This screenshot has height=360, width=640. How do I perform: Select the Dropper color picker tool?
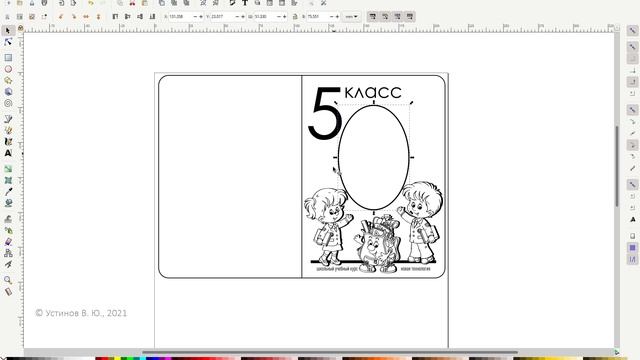pyautogui.click(x=8, y=191)
